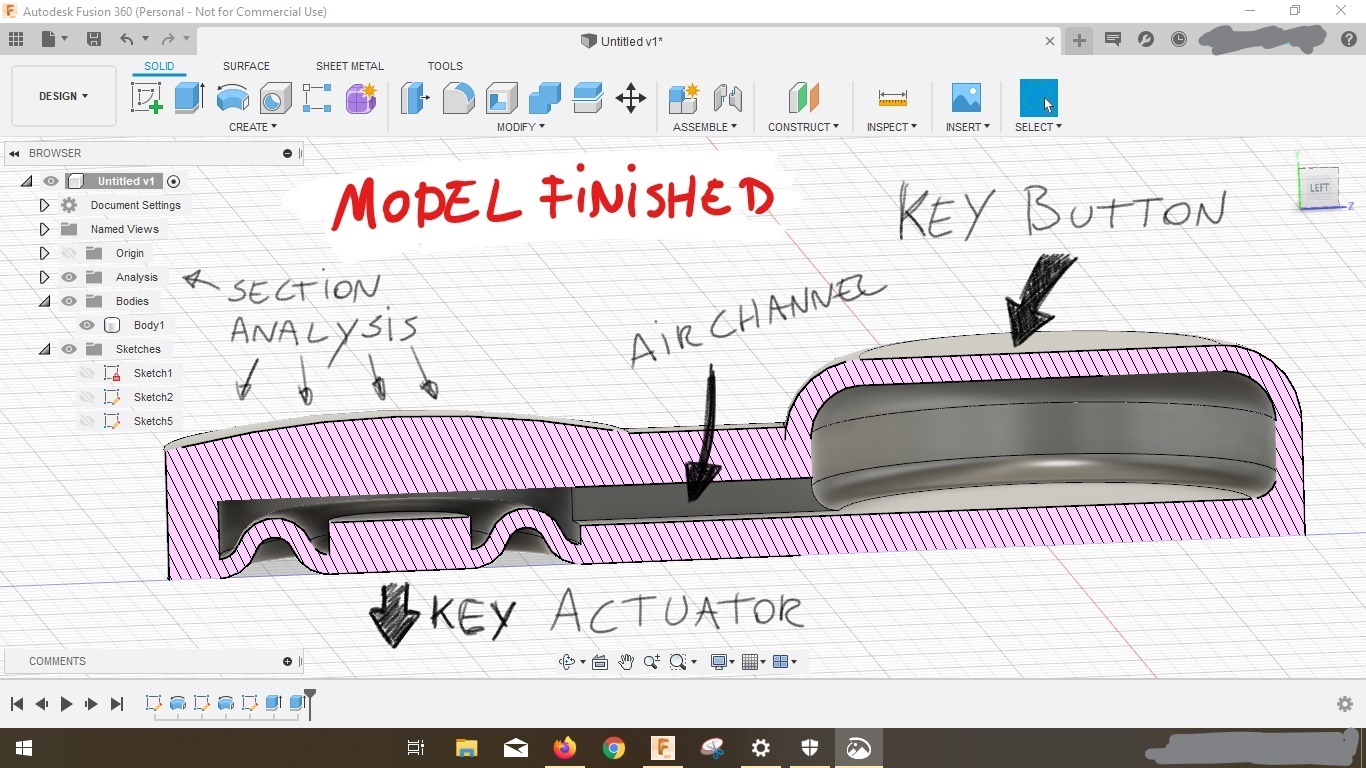Open the CREATE dropdown menu
1366x768 pixels.
[x=253, y=127]
